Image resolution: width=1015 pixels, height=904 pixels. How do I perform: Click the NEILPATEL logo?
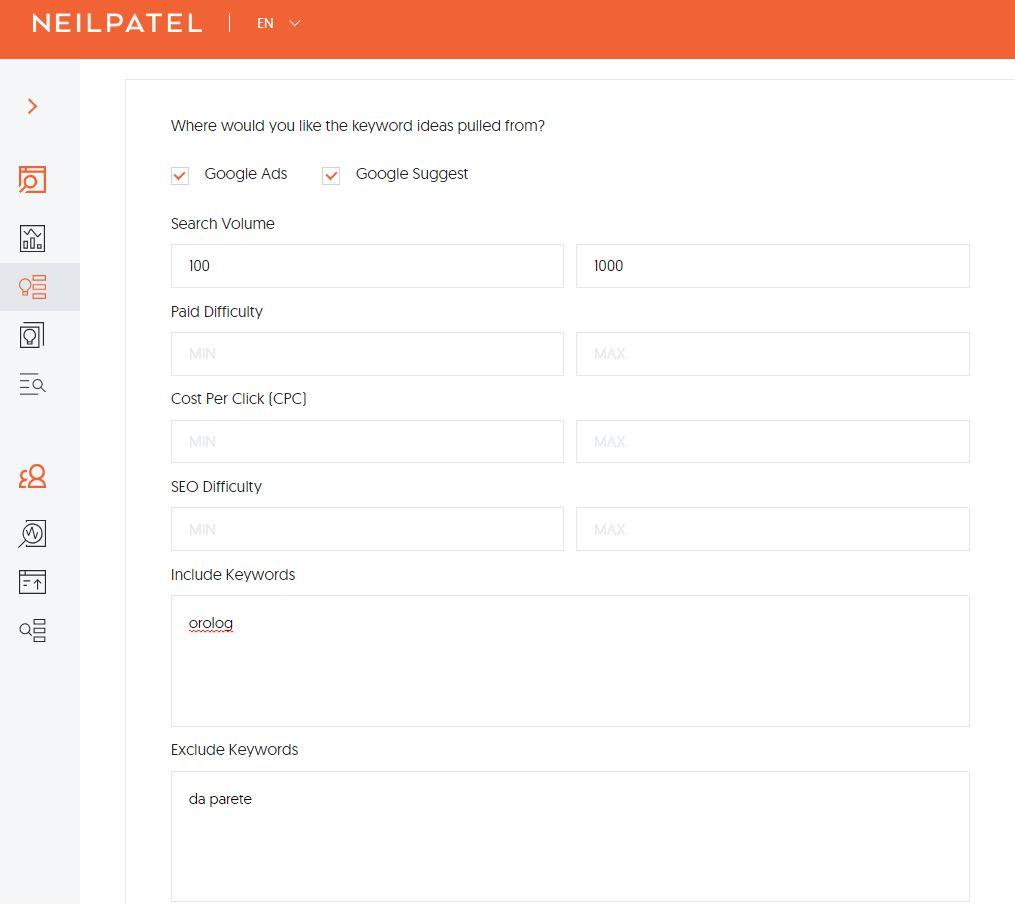pos(117,23)
